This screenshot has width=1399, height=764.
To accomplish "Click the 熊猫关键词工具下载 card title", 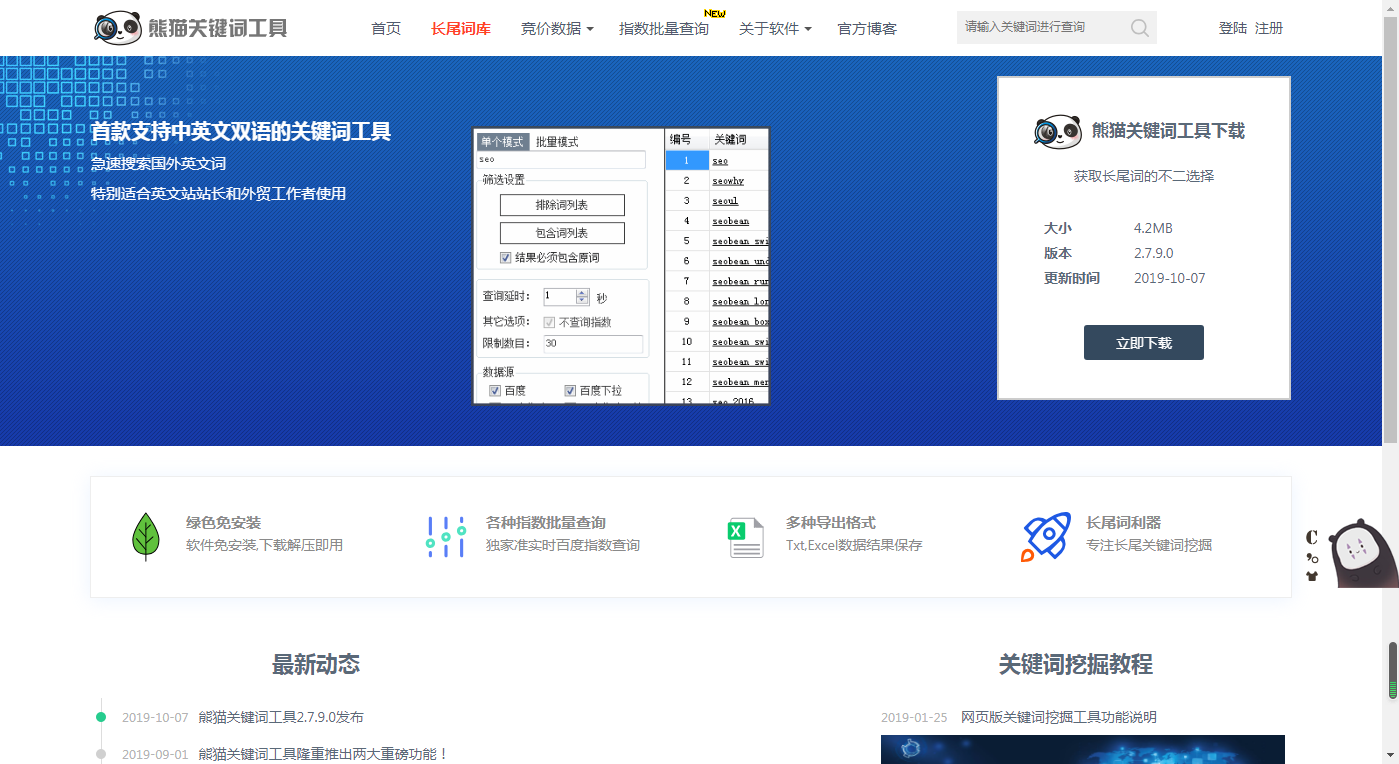I will tap(1168, 131).
